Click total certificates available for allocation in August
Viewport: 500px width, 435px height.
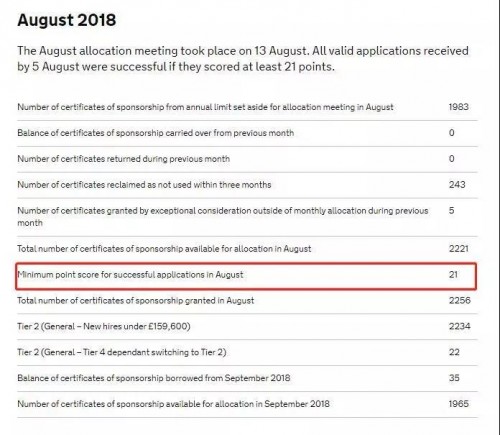(247, 249)
